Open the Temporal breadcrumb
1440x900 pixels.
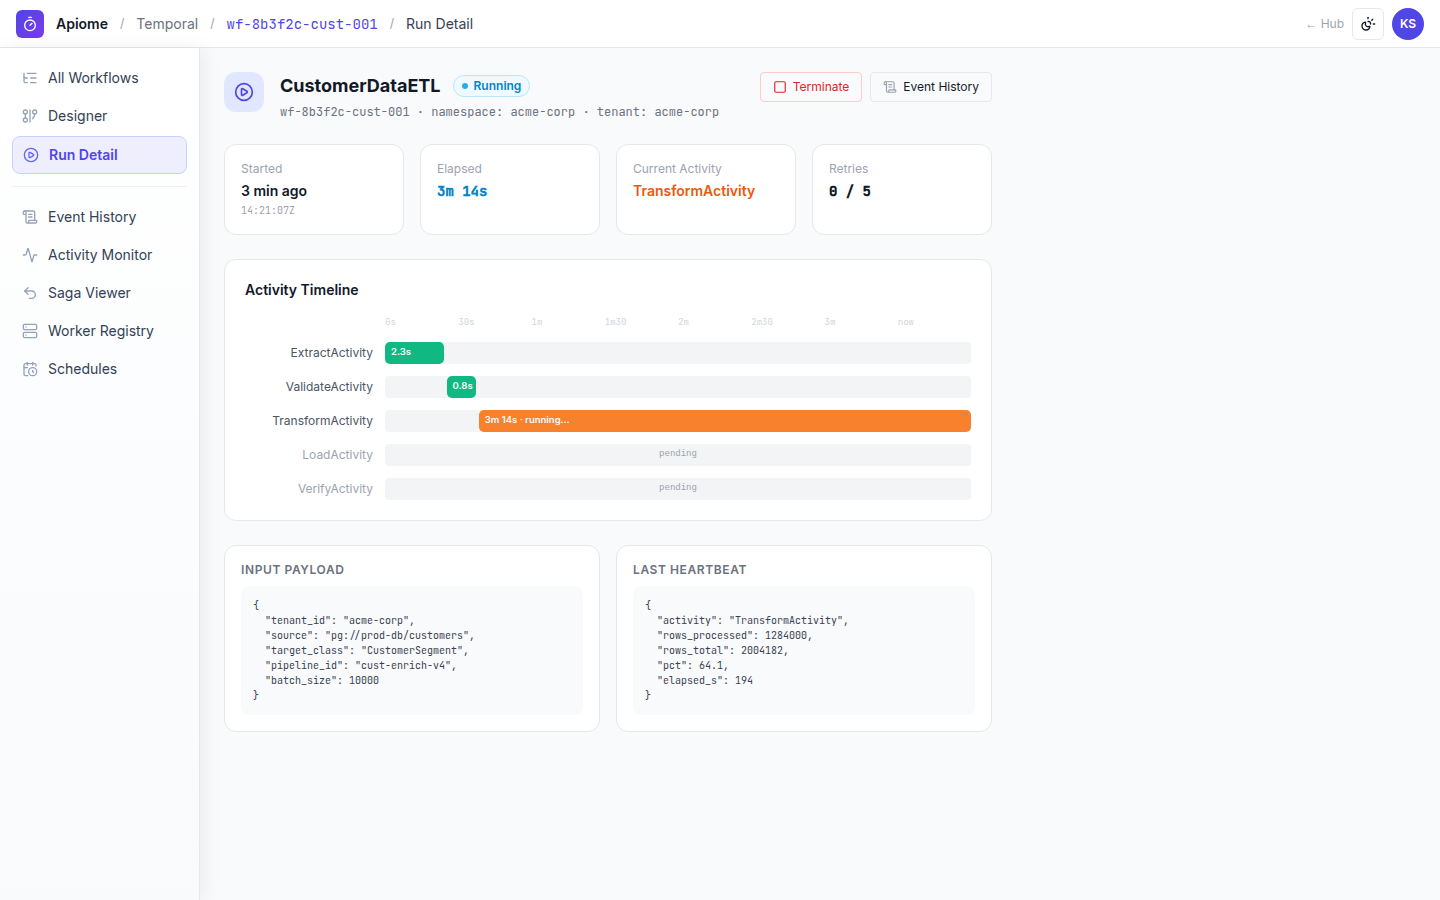pos(167,24)
